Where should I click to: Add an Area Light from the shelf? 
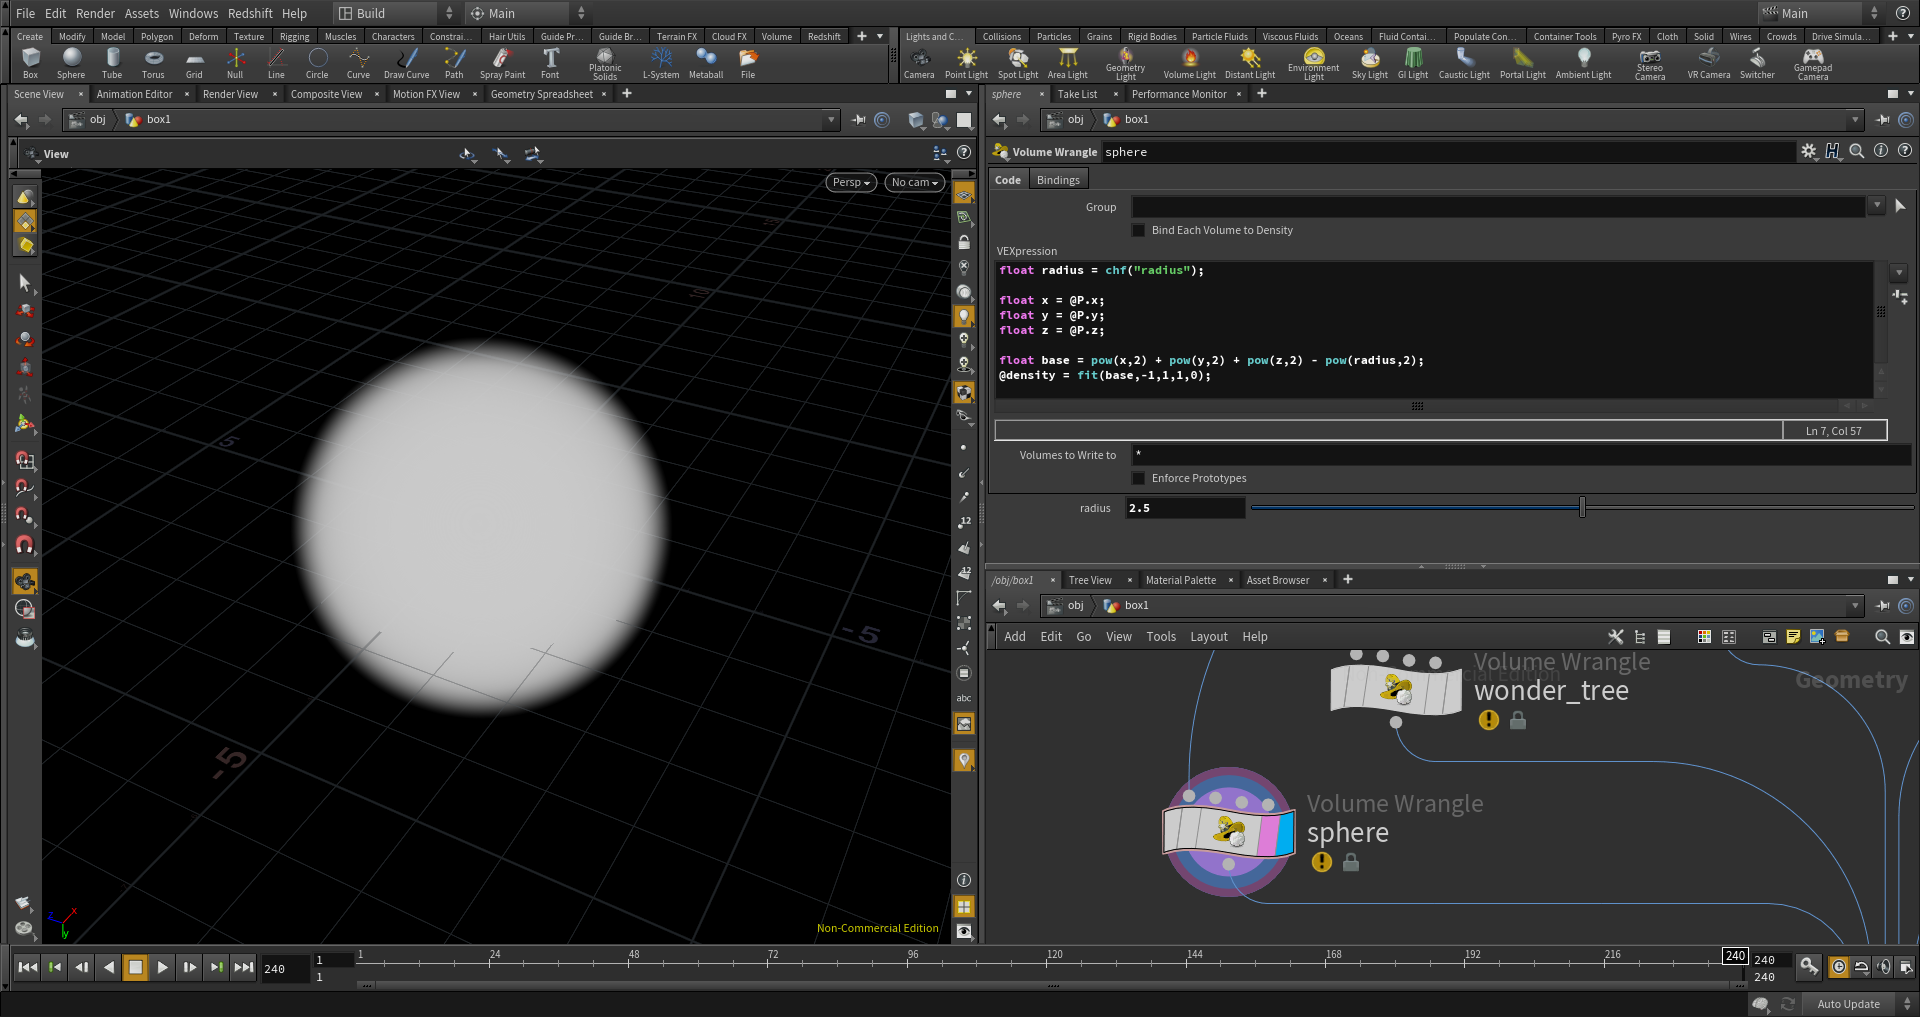click(1068, 63)
